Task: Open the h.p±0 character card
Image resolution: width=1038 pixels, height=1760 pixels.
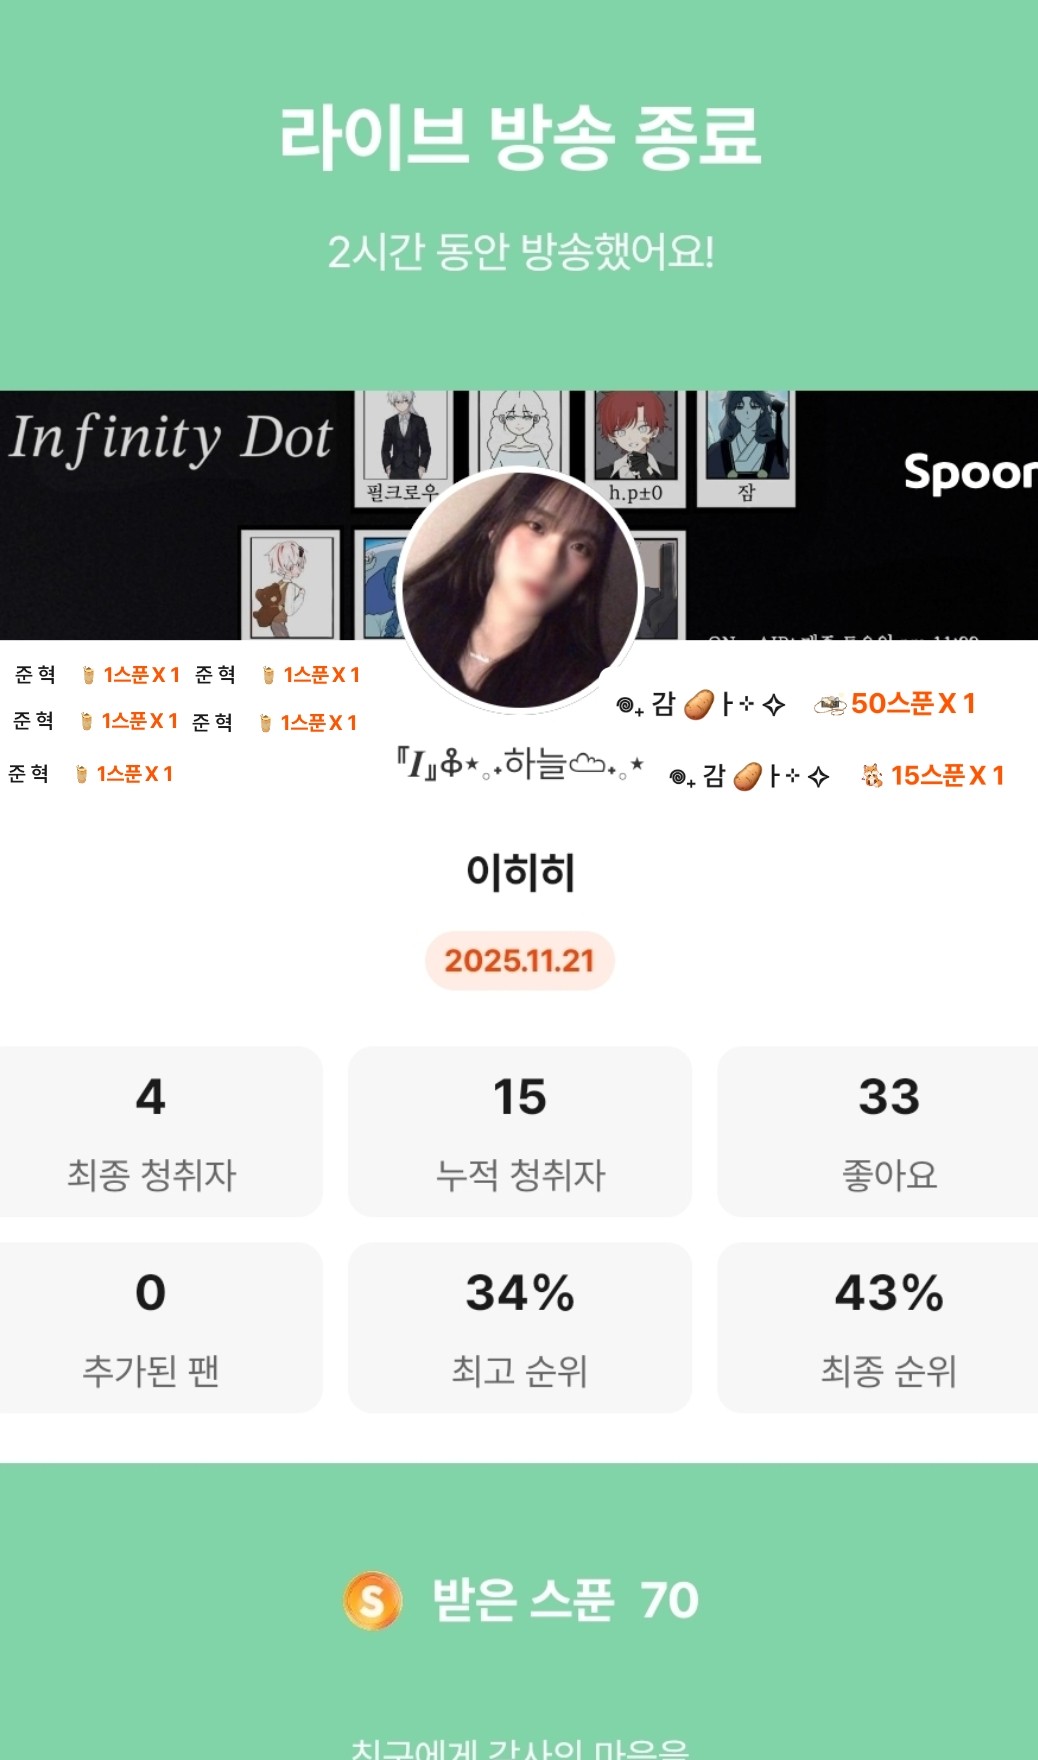Action: pos(636,447)
